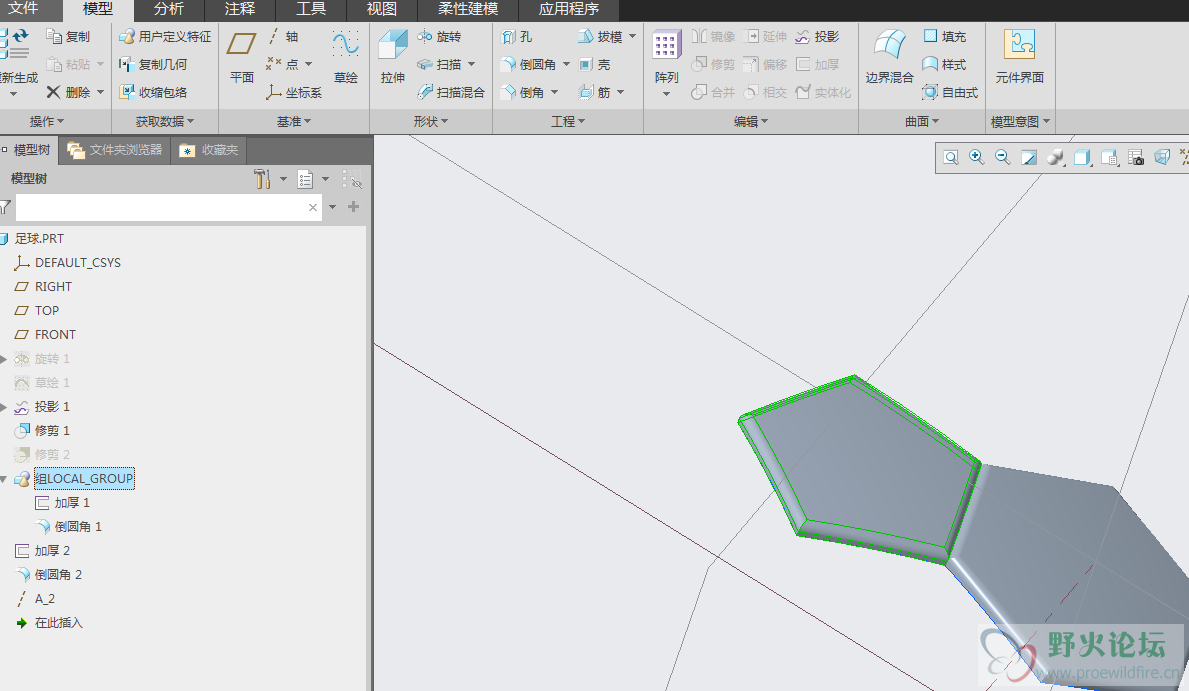Screen dimensions: 1189x691
Task: Create a Coordinate System (坐标系)
Action: [x=294, y=93]
